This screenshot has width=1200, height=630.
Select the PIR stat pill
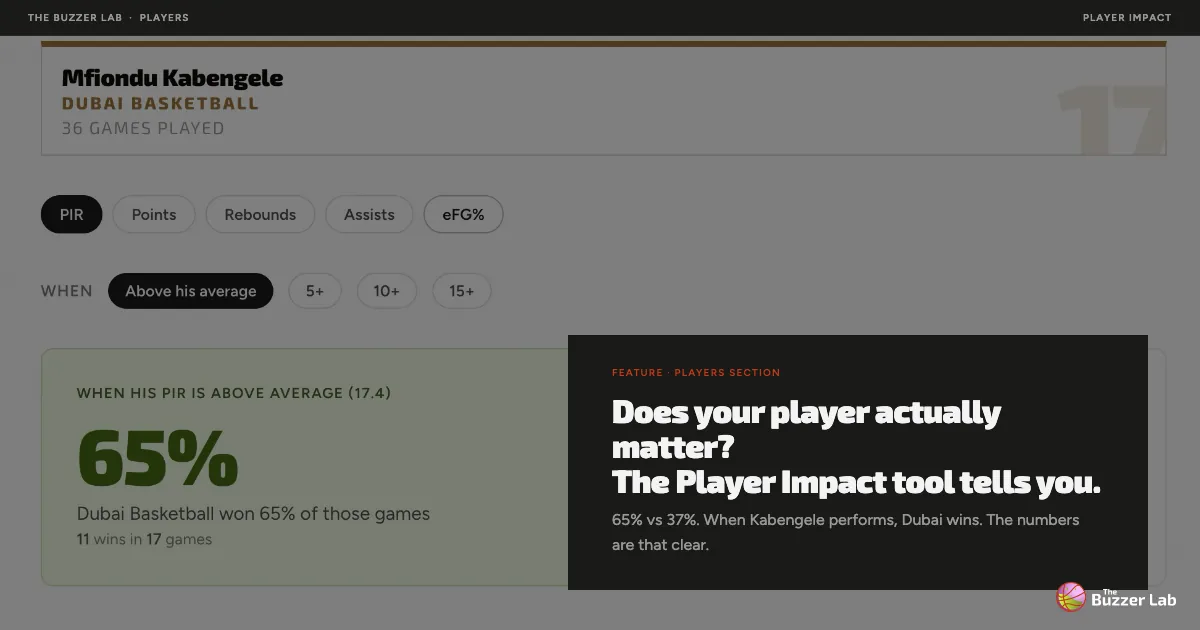(71, 214)
